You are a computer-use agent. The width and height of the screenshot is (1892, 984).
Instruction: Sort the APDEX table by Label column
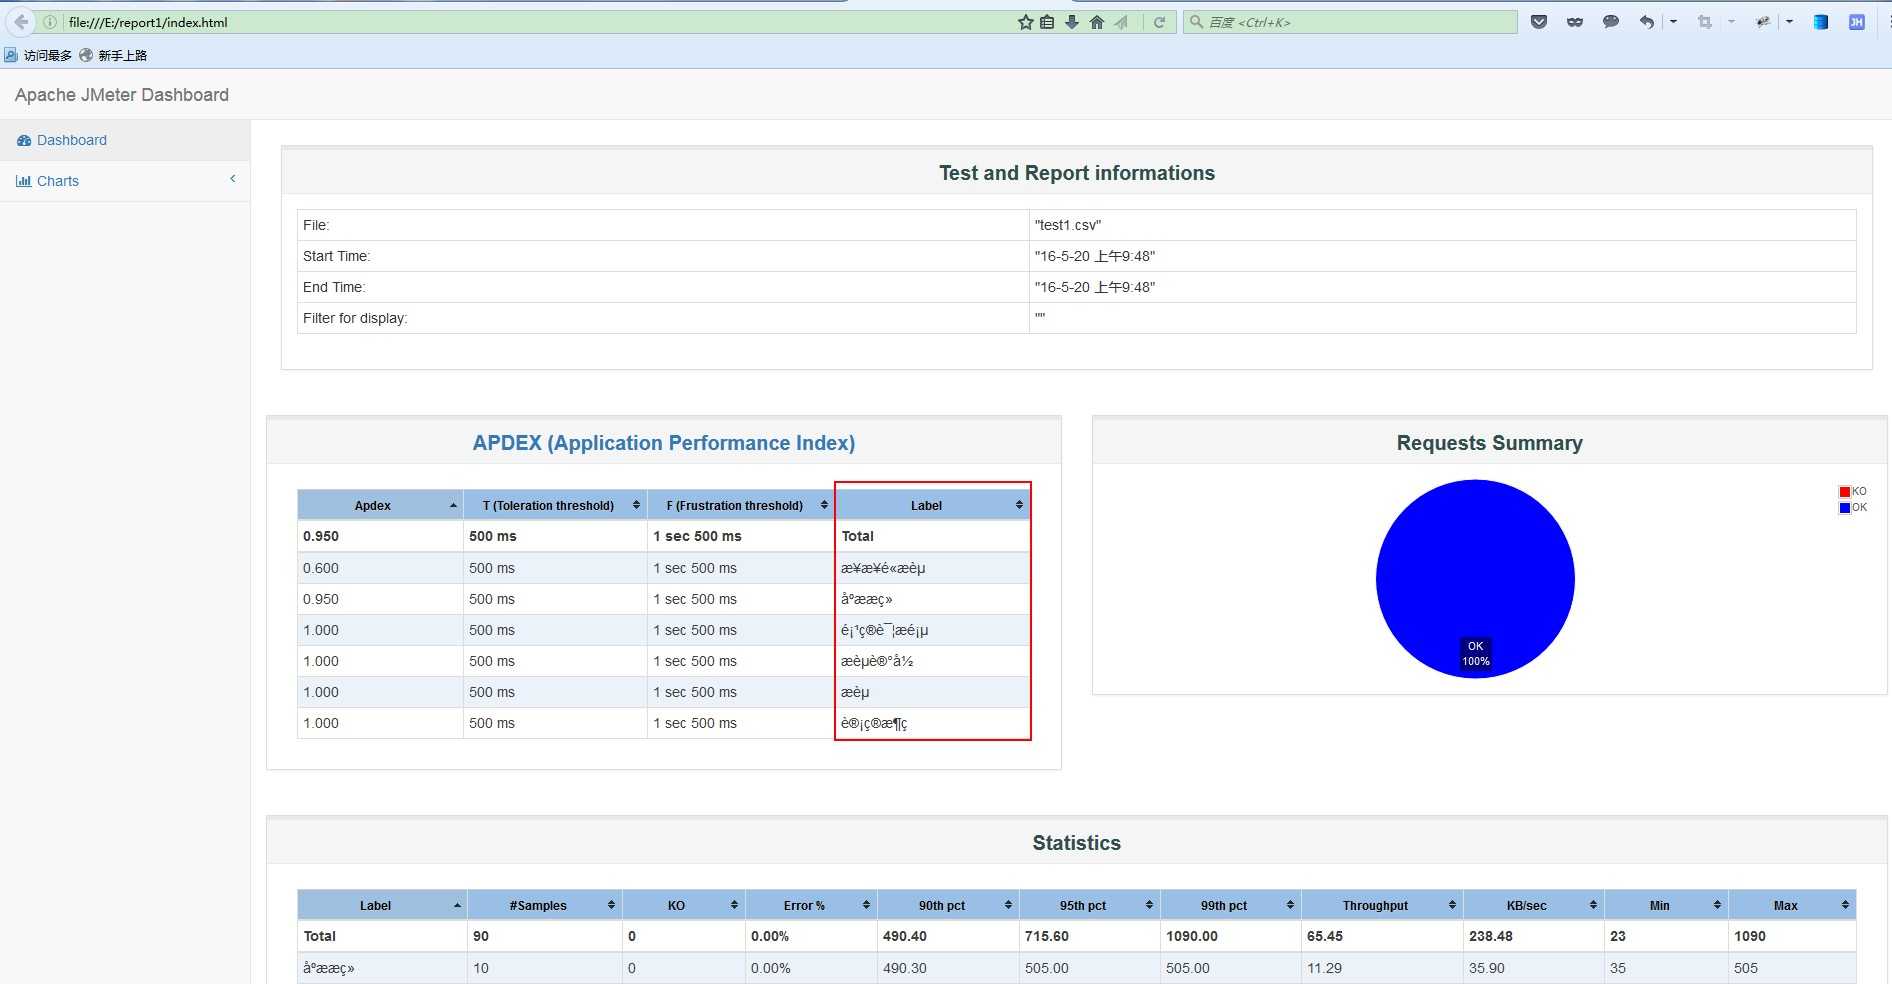[927, 505]
